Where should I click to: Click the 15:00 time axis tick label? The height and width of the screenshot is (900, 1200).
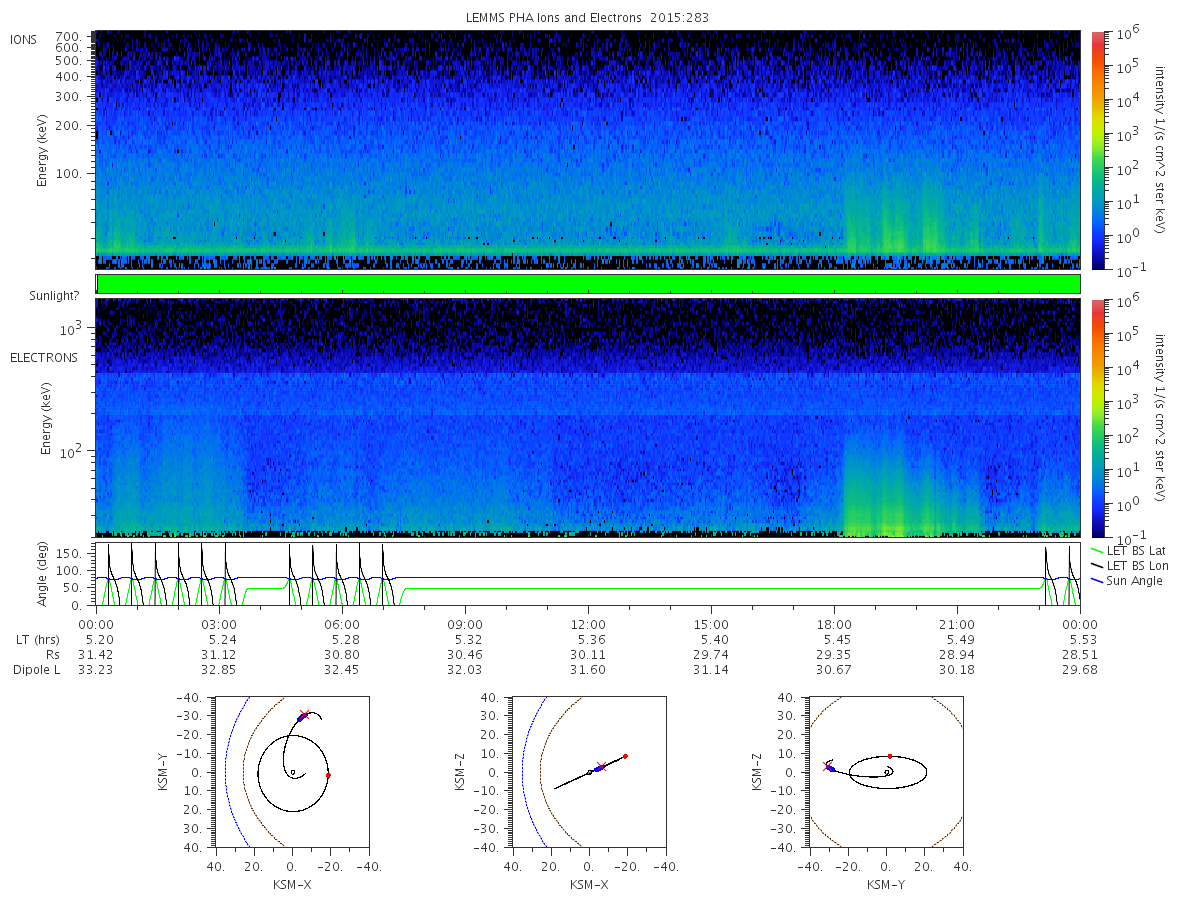pos(711,624)
